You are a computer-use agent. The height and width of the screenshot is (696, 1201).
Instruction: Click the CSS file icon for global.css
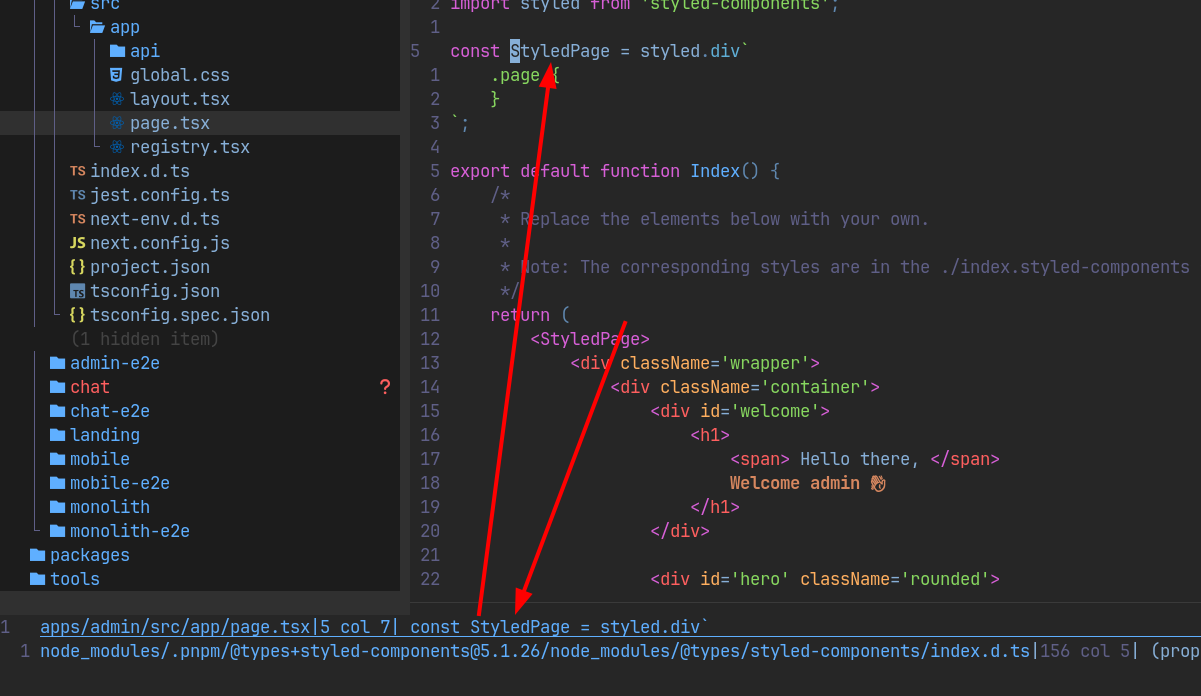(x=117, y=75)
